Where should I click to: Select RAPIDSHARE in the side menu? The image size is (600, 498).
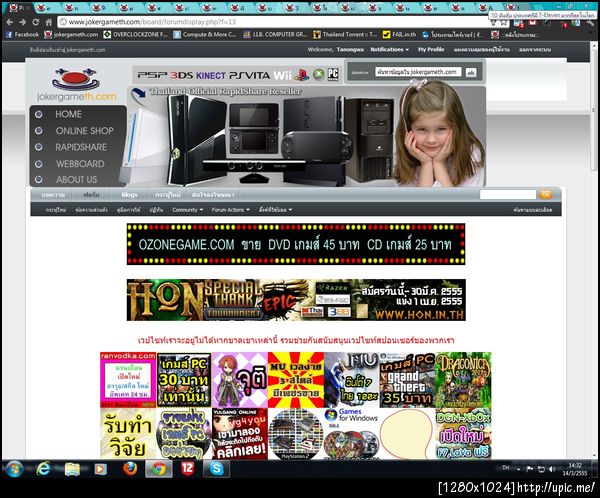(81, 147)
